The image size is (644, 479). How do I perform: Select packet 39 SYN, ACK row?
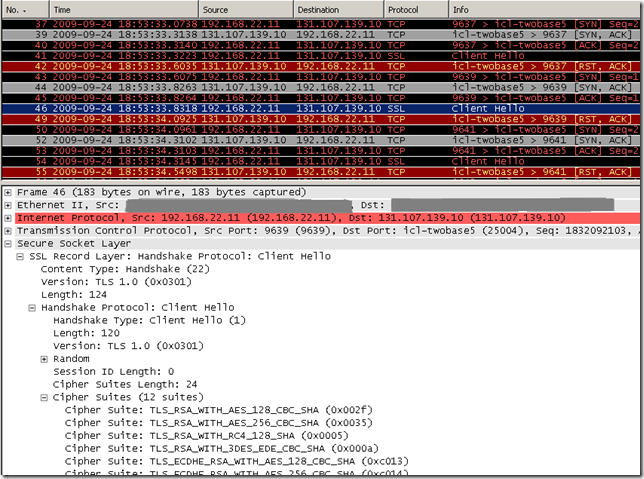[x=321, y=35]
